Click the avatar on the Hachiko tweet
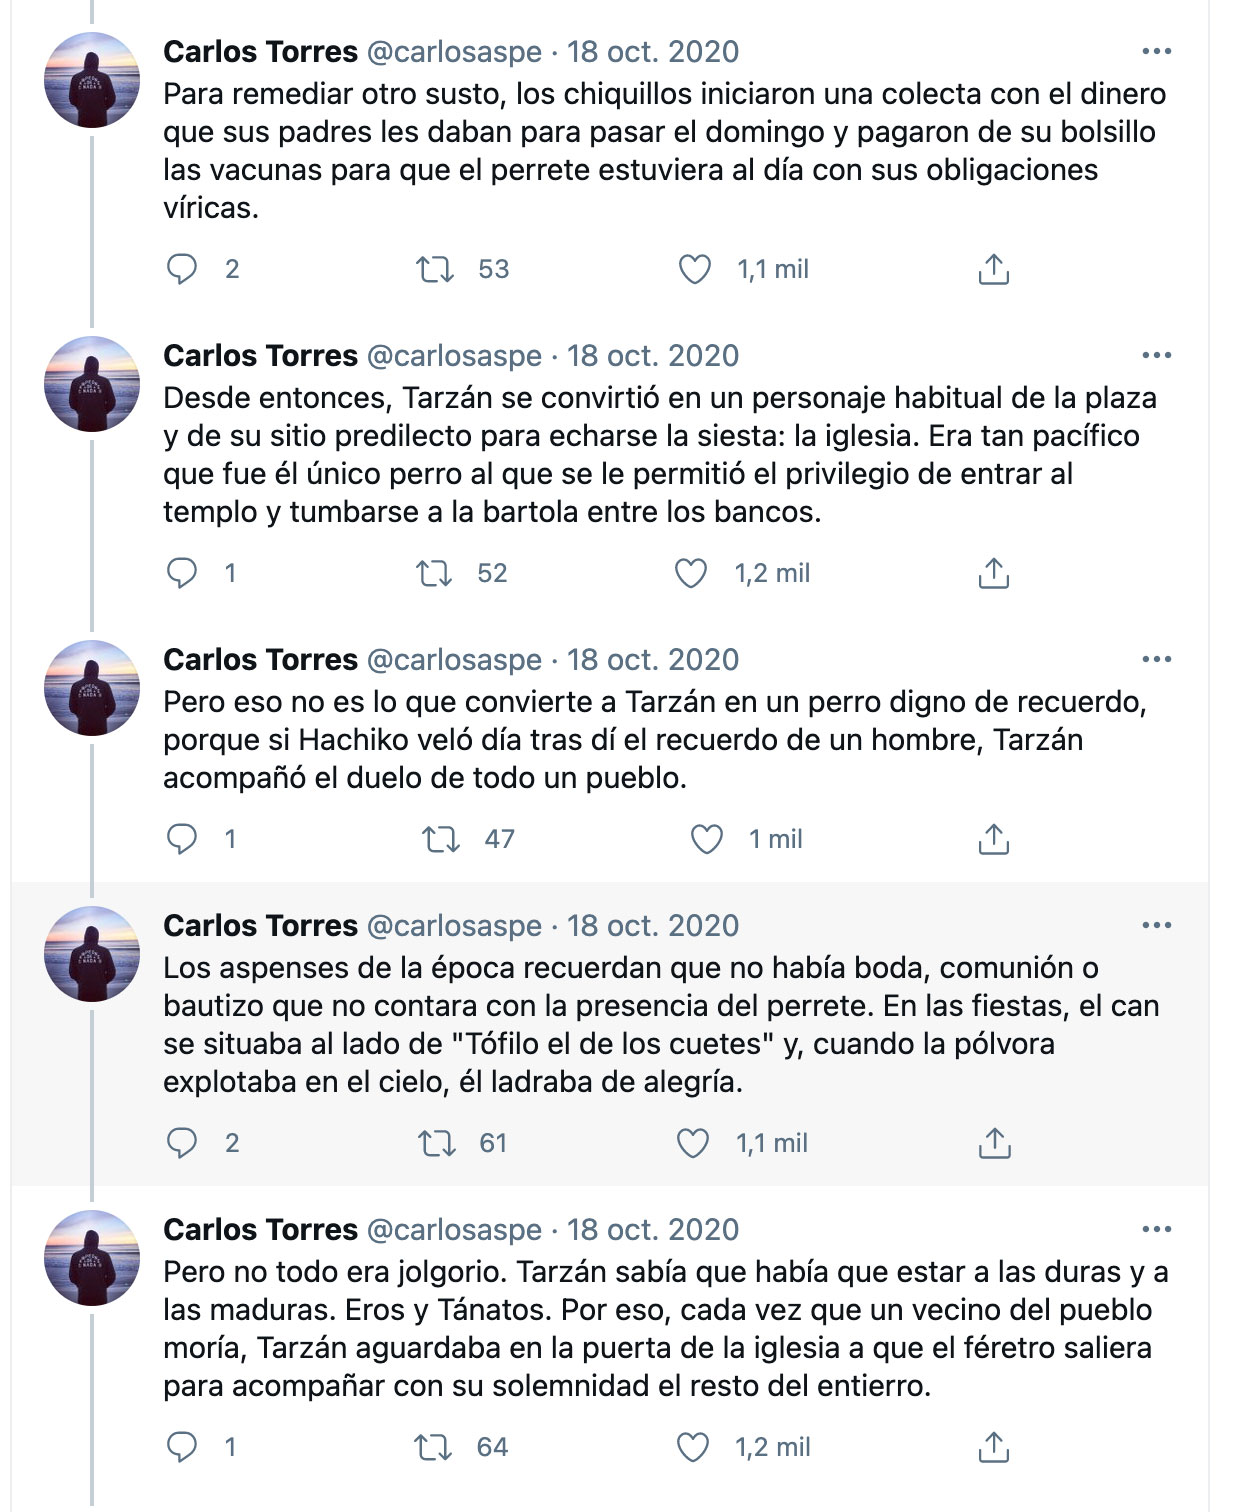 [x=92, y=688]
